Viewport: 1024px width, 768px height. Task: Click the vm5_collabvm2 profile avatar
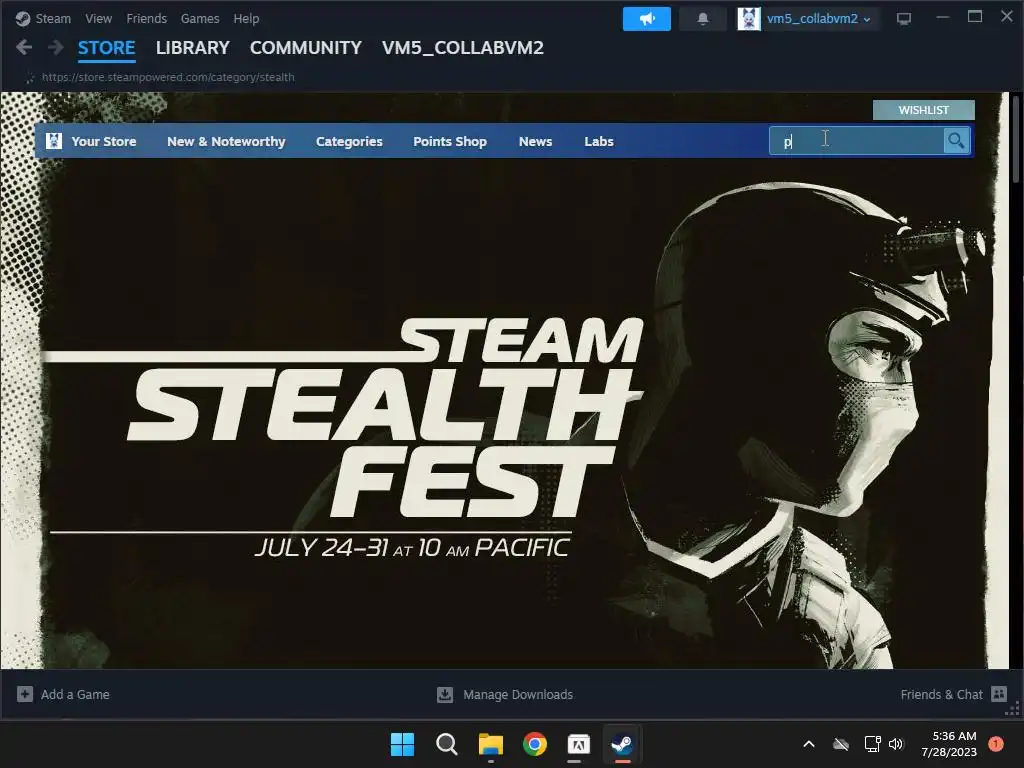(x=749, y=18)
